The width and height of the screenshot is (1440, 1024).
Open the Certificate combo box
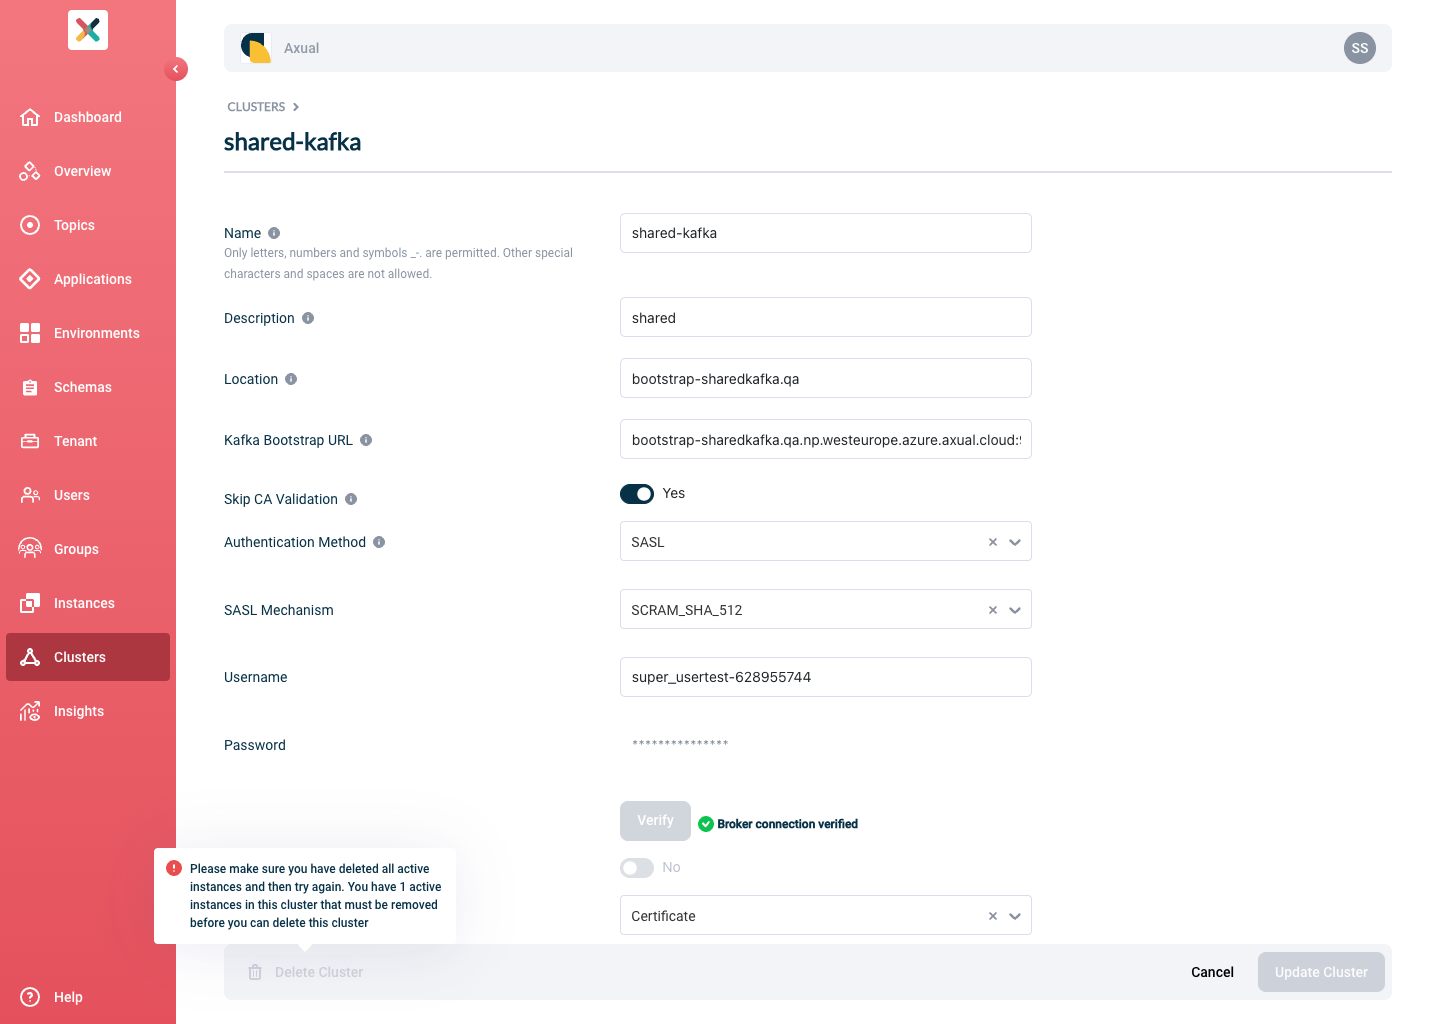826,915
